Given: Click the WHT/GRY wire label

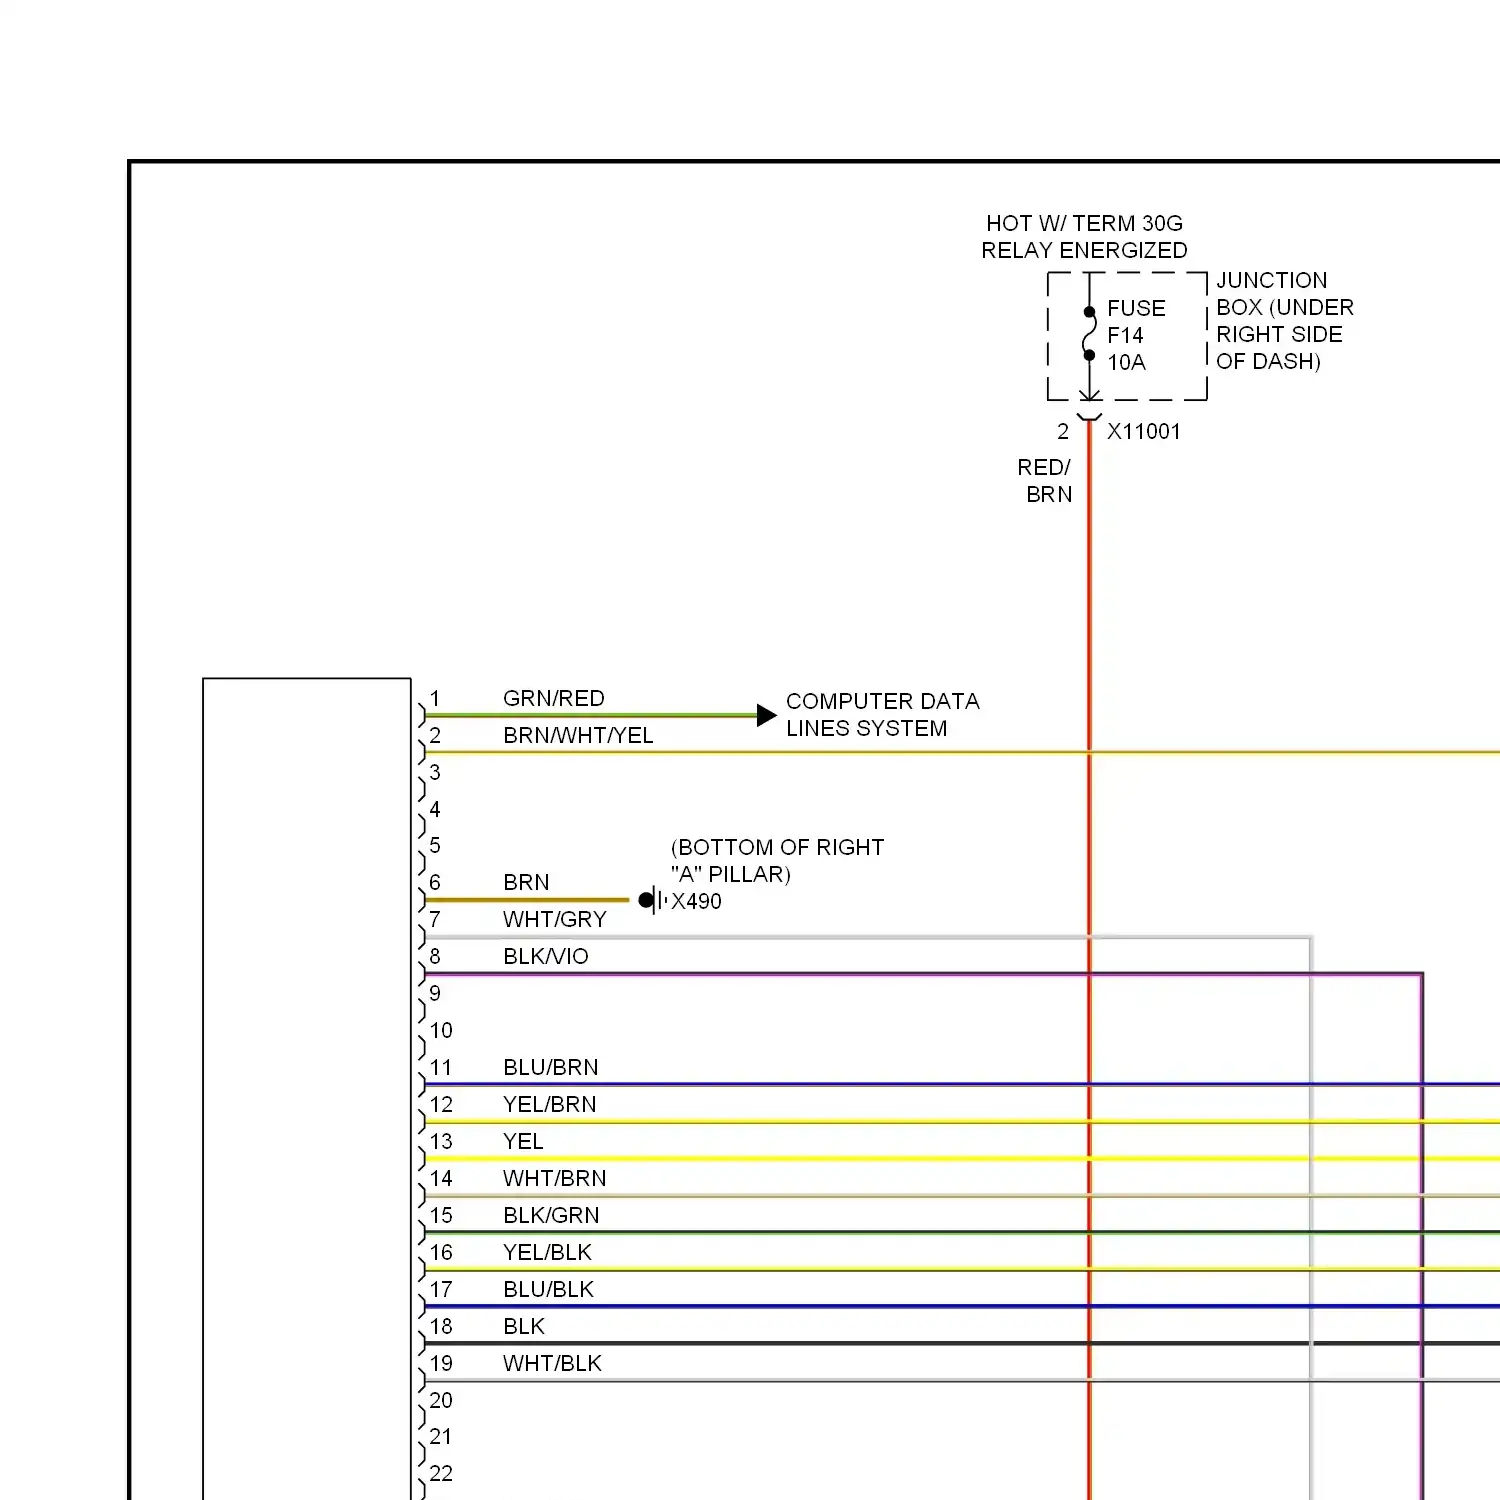Looking at the screenshot, I should [x=555, y=919].
